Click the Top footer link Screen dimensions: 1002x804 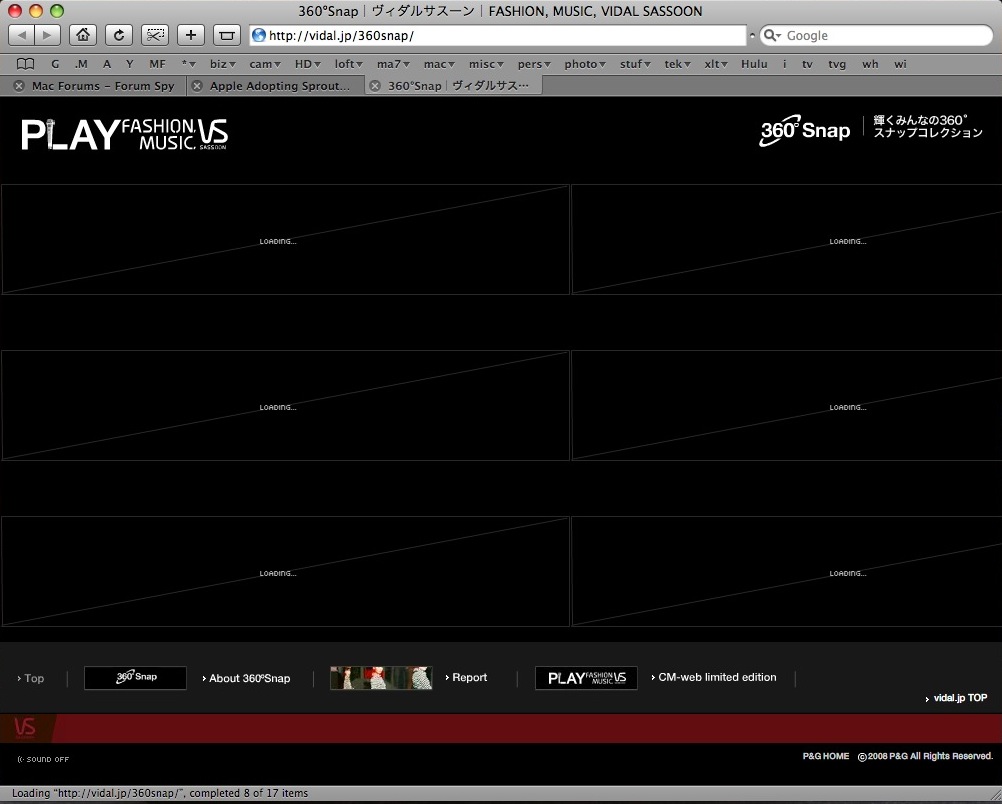(31, 678)
